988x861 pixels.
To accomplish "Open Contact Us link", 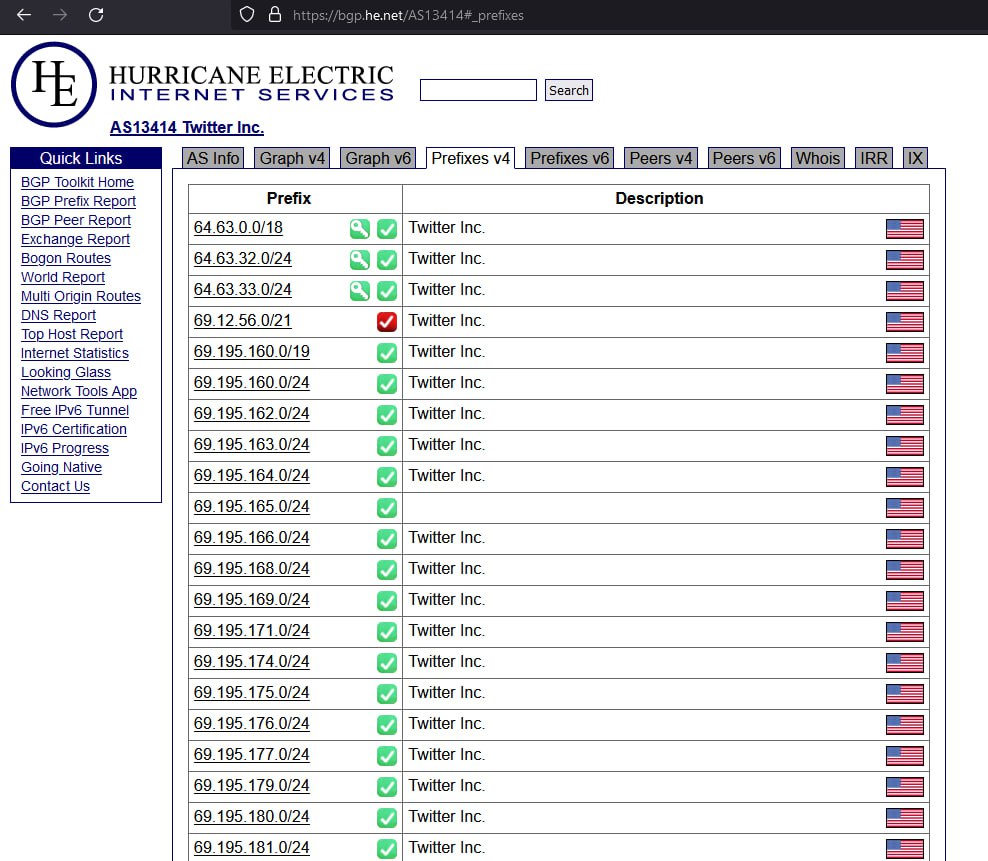I will (x=55, y=486).
